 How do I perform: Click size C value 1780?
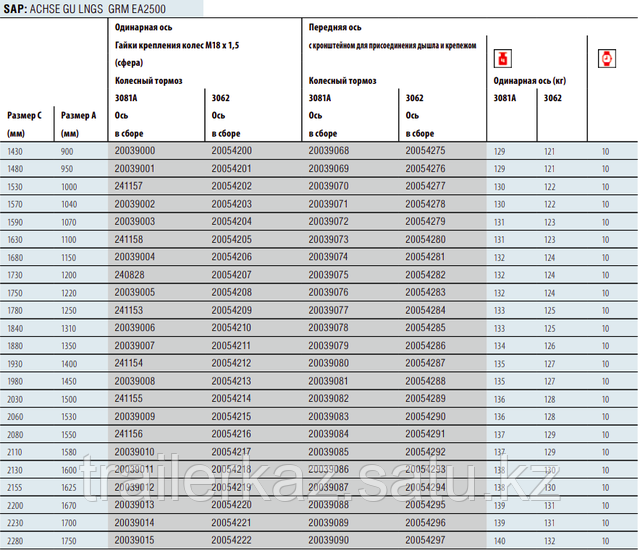pos(15,310)
